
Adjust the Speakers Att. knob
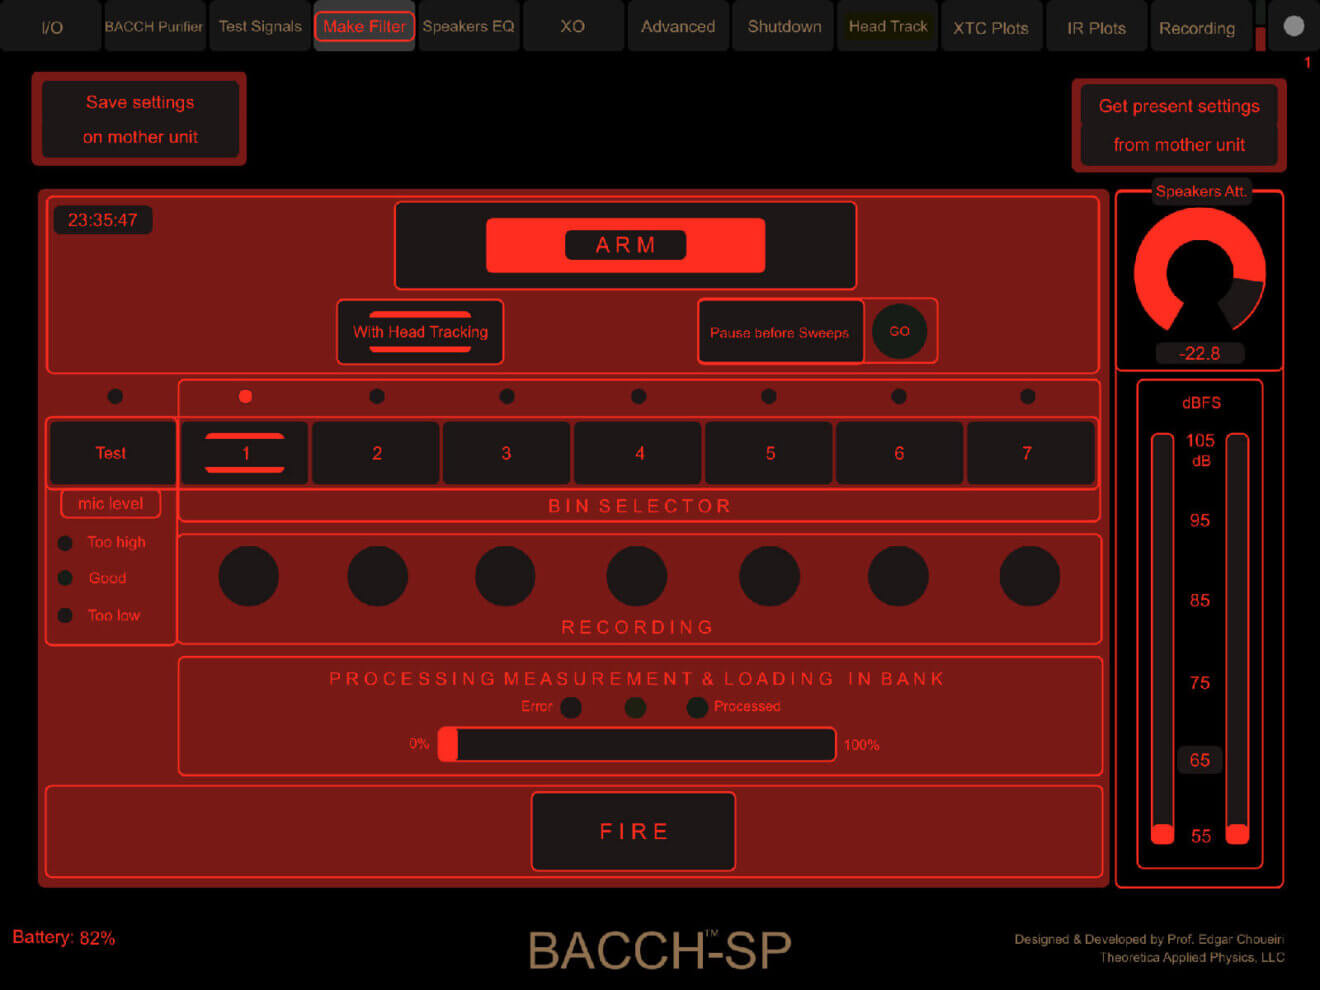(1200, 270)
